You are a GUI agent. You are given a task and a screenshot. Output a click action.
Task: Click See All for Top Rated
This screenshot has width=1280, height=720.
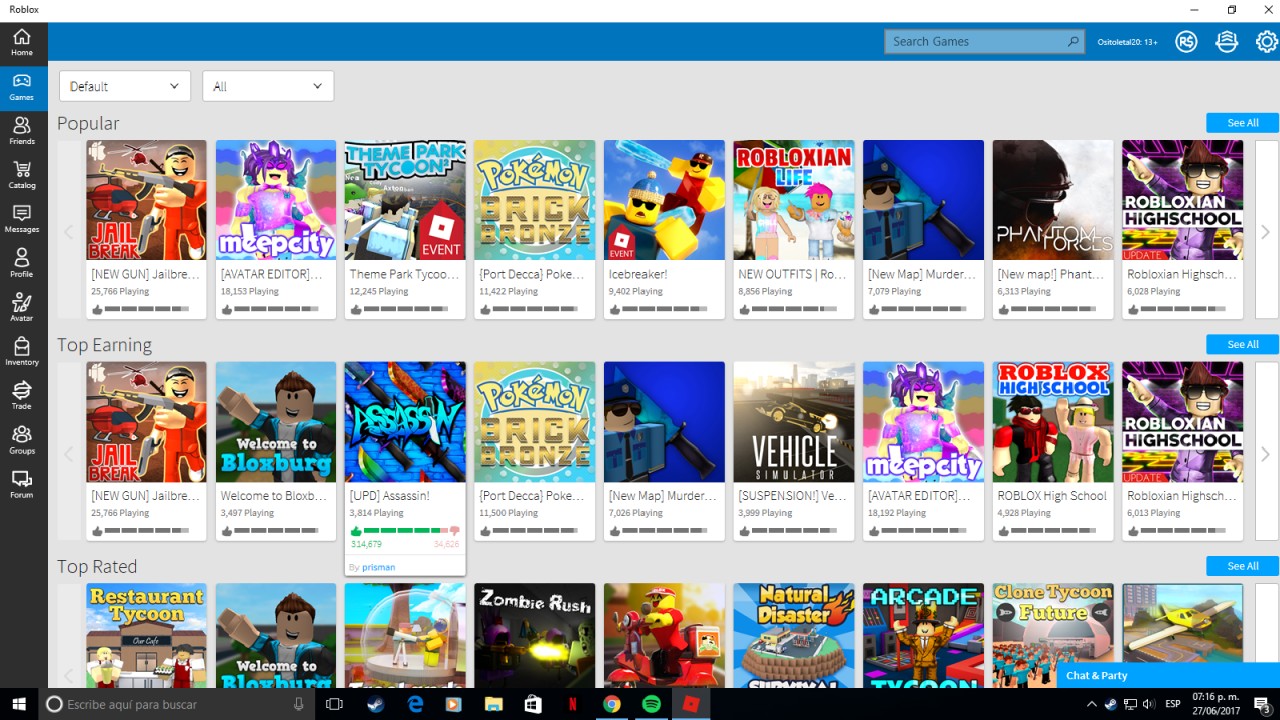coord(1242,566)
